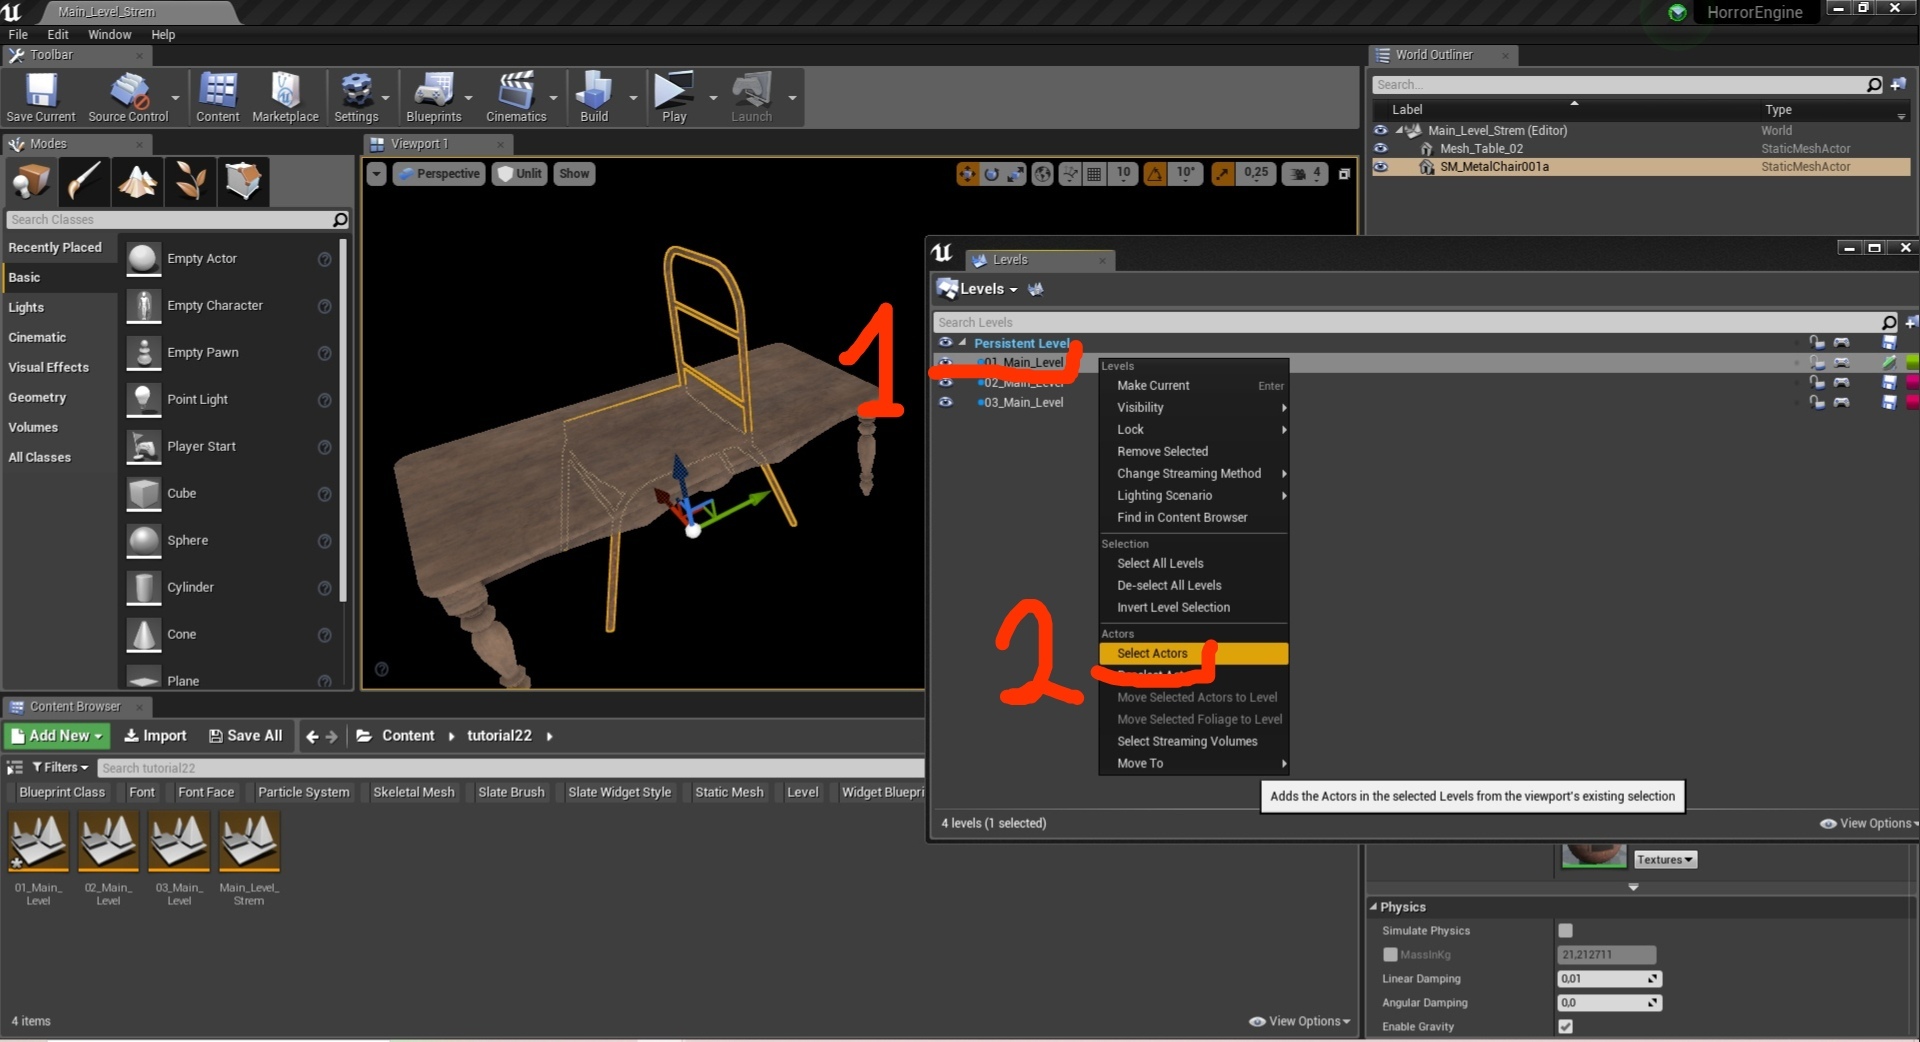Click the Blueprints toolbar icon
Screen dimensions: 1920x1042
434,97
